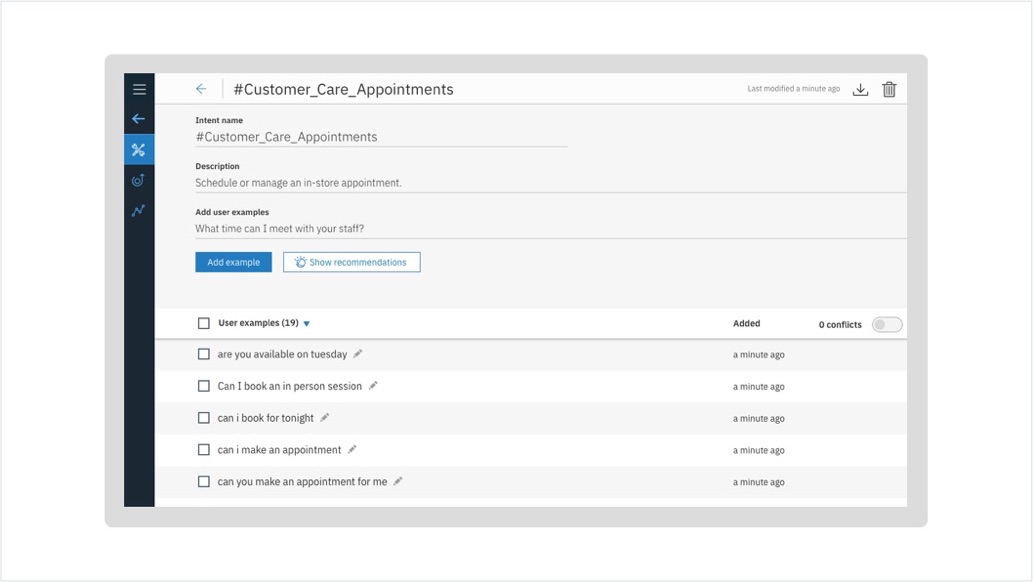The height and width of the screenshot is (582, 1033).
Task: Click the Add example button
Action: coord(233,262)
